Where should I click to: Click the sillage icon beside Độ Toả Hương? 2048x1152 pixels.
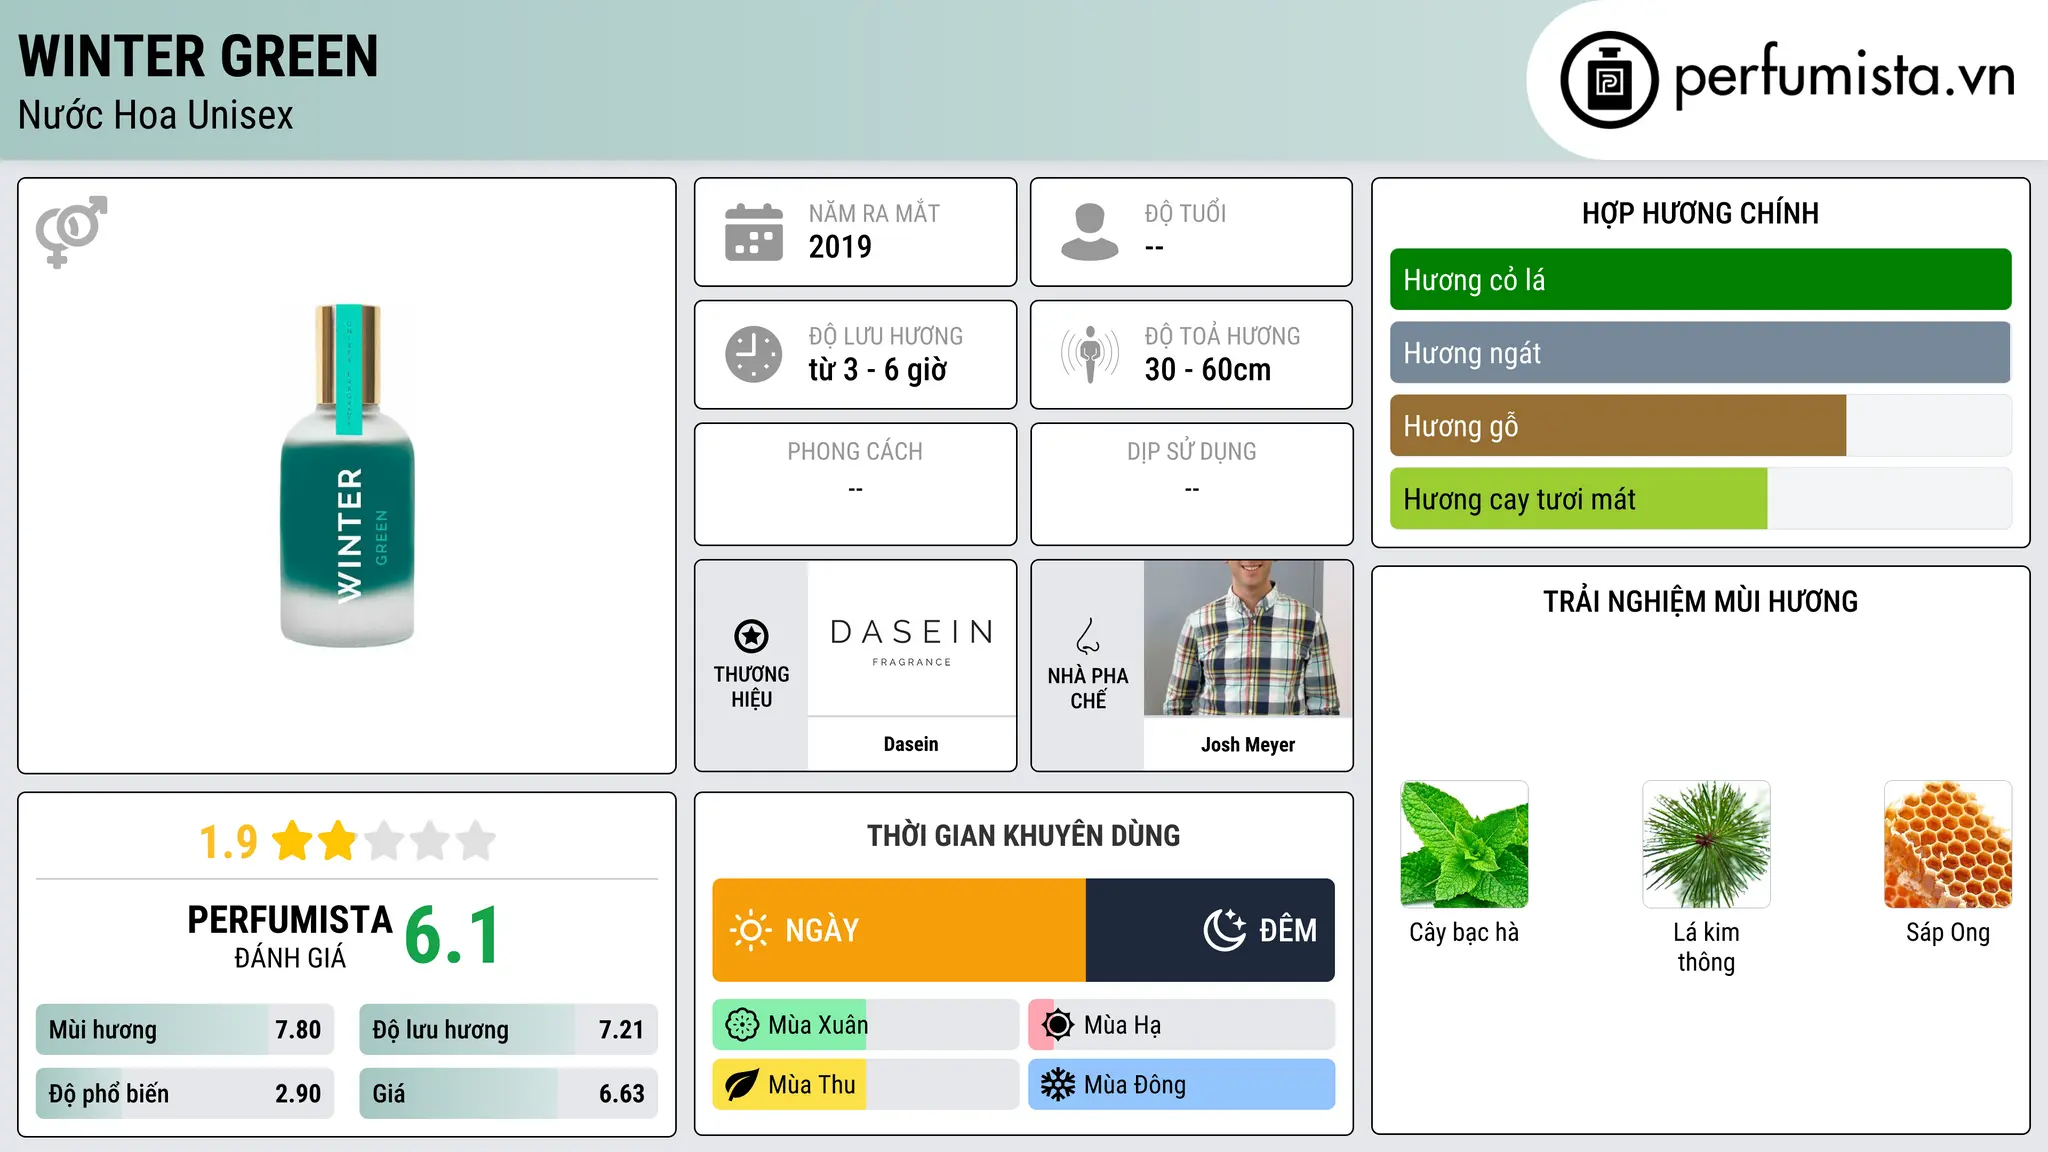pyautogui.click(x=1090, y=354)
